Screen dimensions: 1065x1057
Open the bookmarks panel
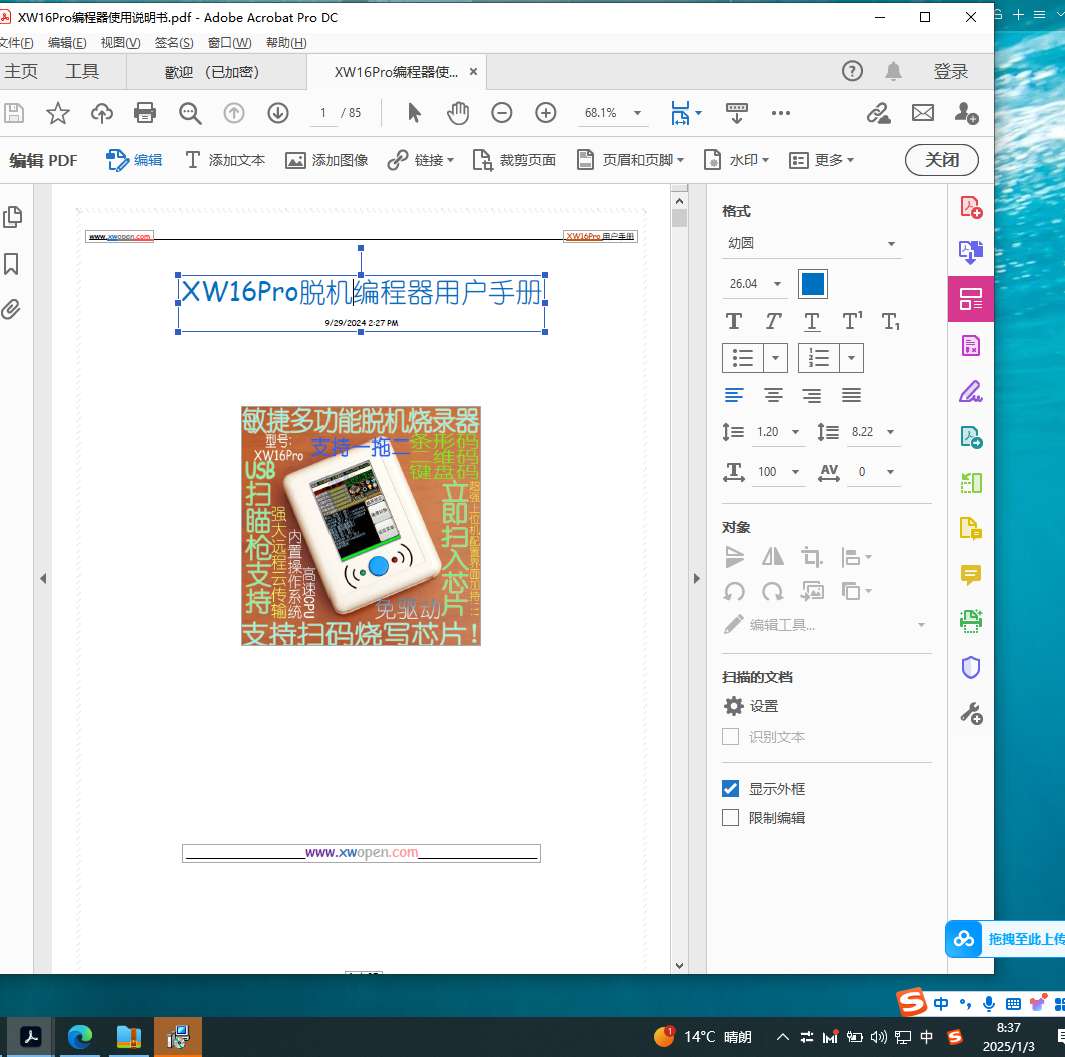[12, 264]
